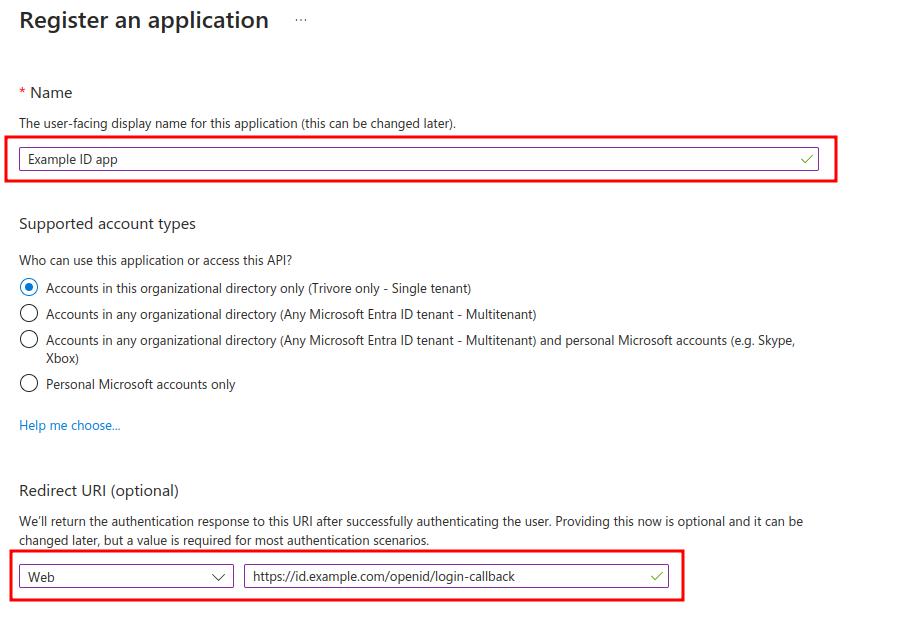Click the green checkmark in the Name field
Viewport: 903px width, 633px height.
click(806, 159)
